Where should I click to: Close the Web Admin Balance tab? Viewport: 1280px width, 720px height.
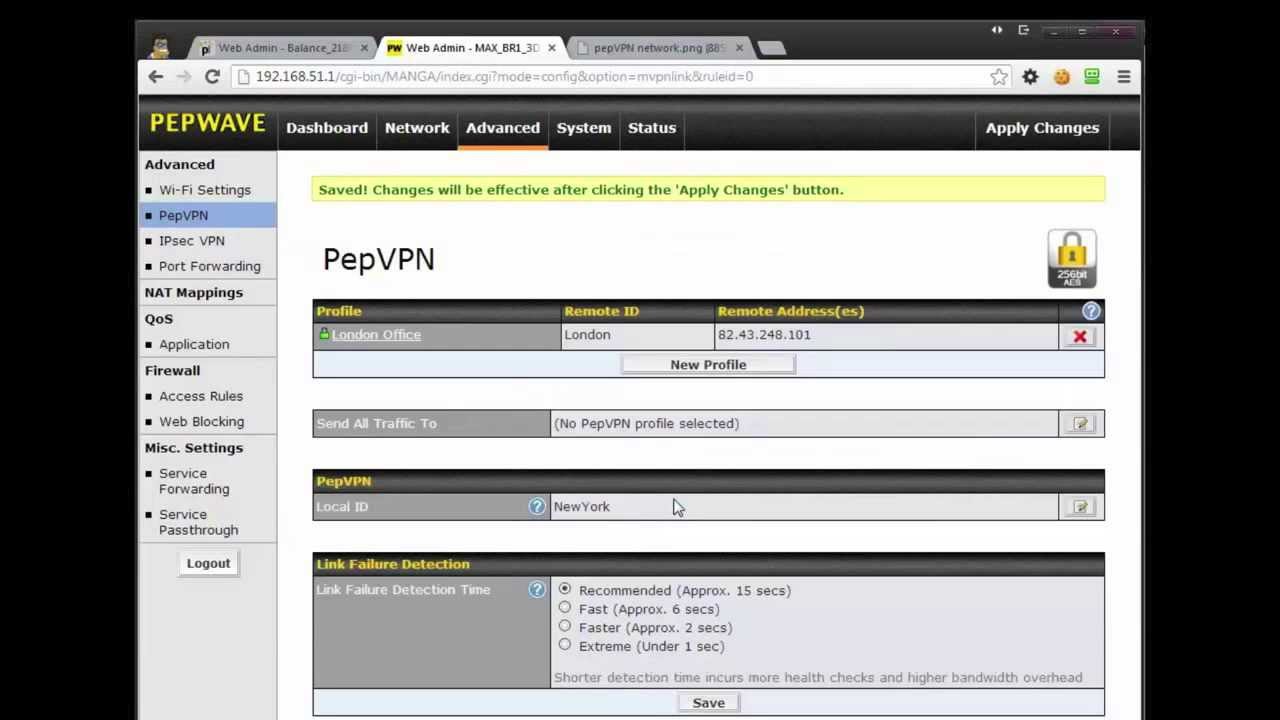(364, 48)
